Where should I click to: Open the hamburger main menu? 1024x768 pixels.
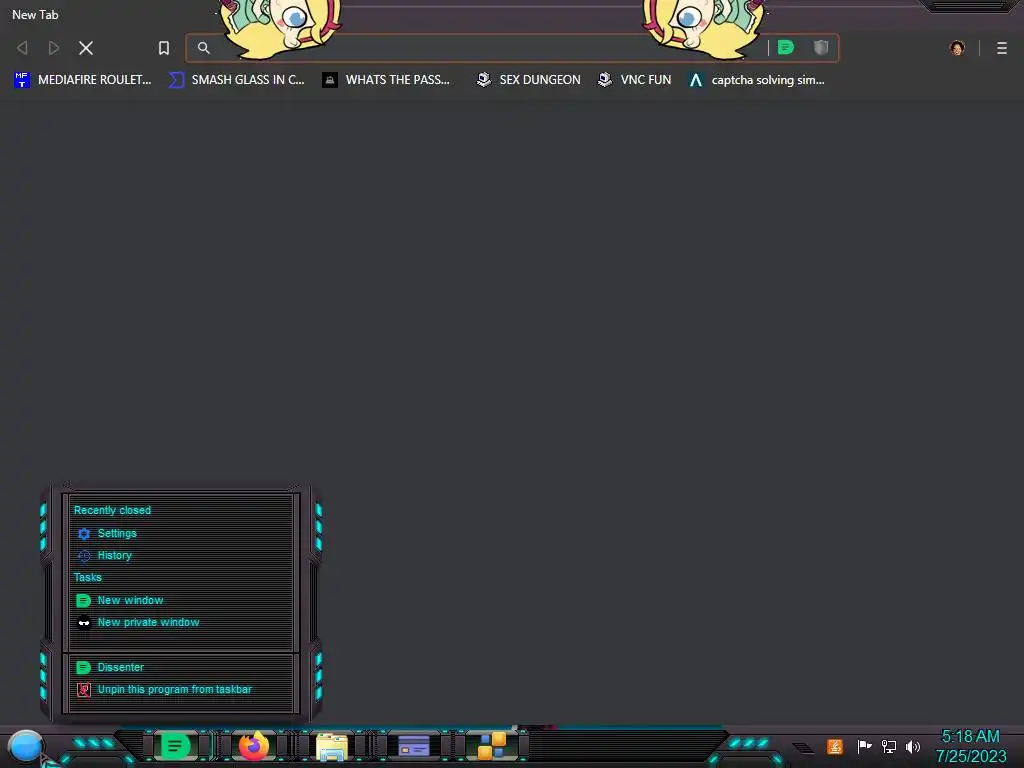[1002, 48]
